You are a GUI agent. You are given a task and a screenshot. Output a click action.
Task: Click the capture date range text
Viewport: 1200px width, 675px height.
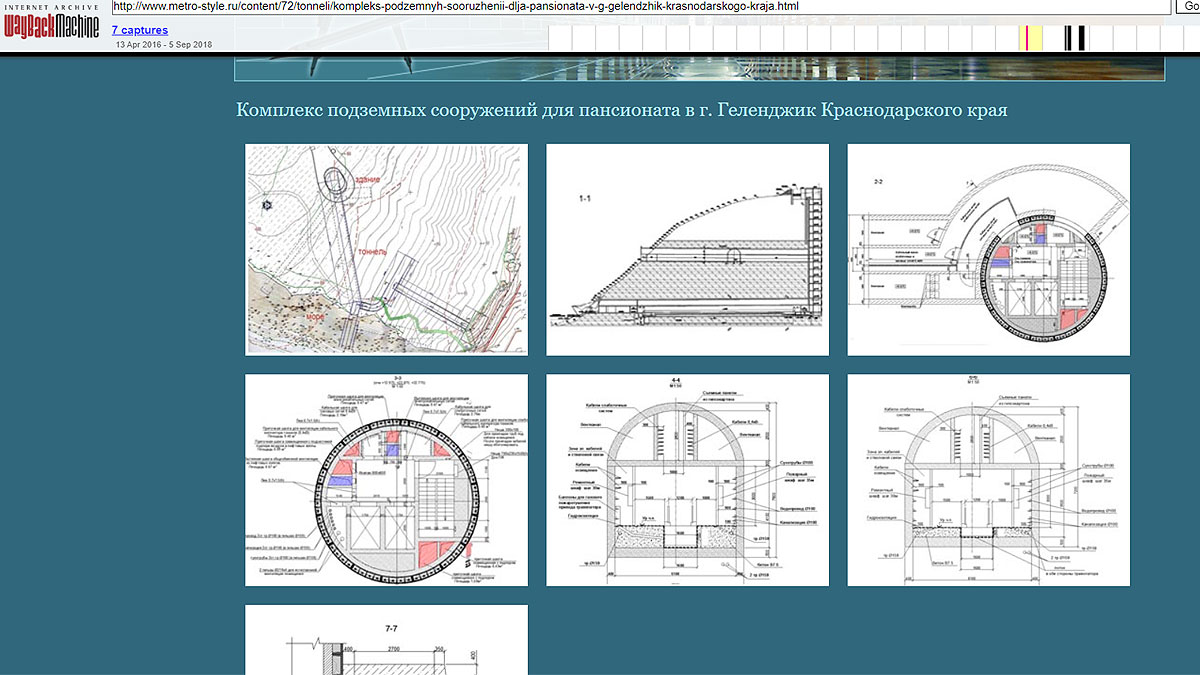coord(163,45)
